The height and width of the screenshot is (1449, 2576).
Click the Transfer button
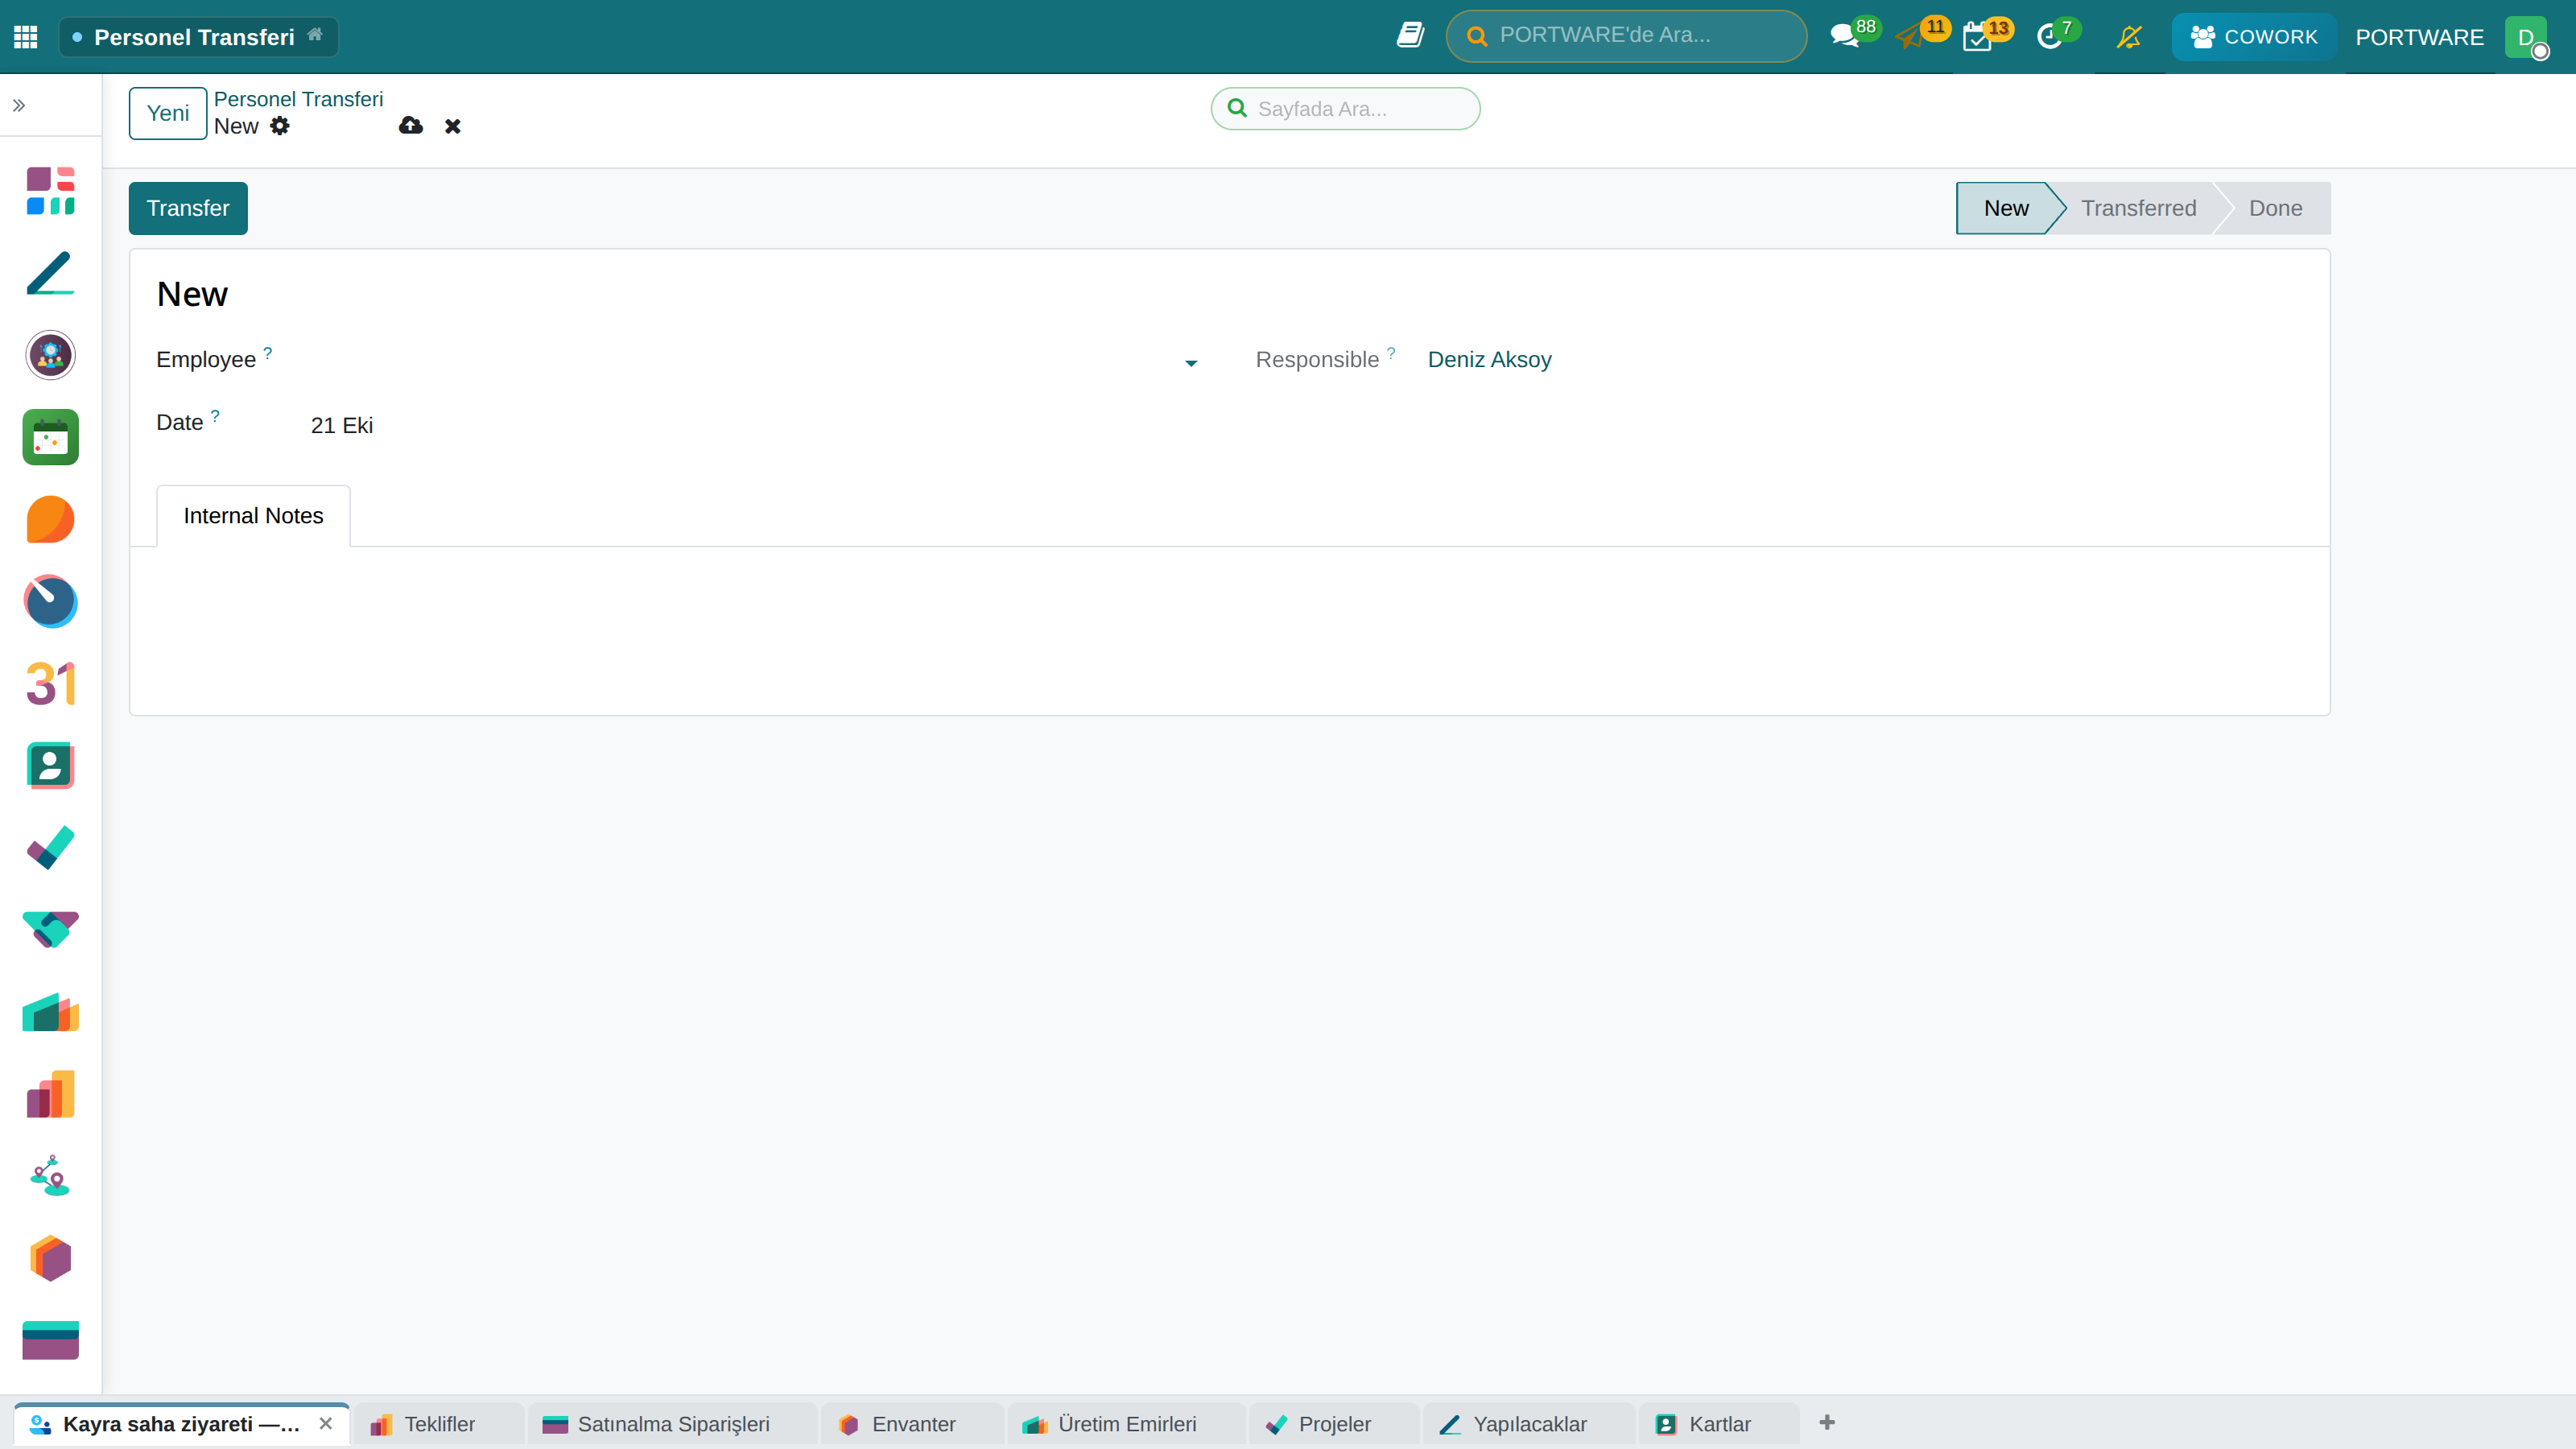click(x=188, y=208)
